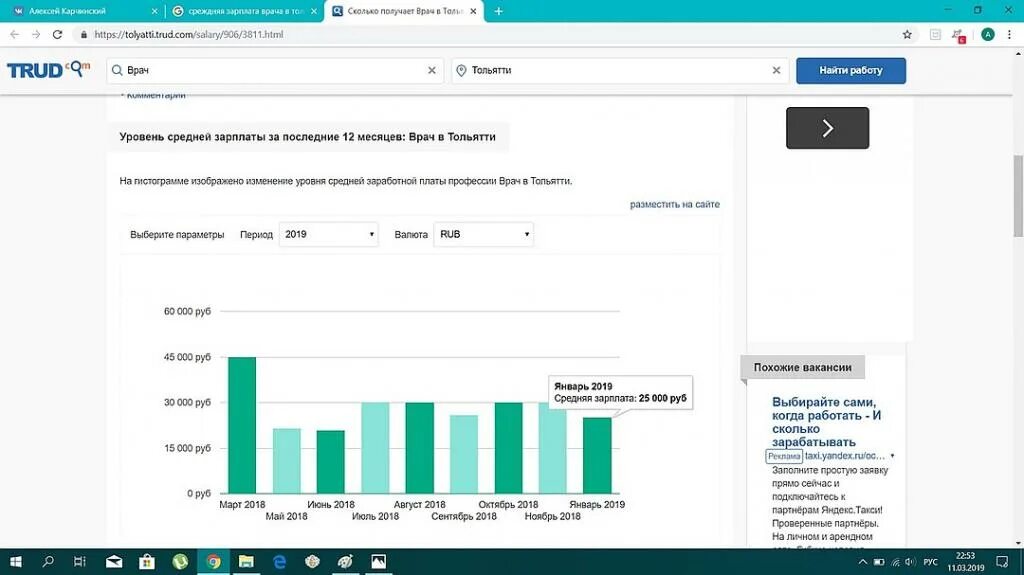Open Microsoft Store from the taskbar
1024x575 pixels.
coord(147,562)
